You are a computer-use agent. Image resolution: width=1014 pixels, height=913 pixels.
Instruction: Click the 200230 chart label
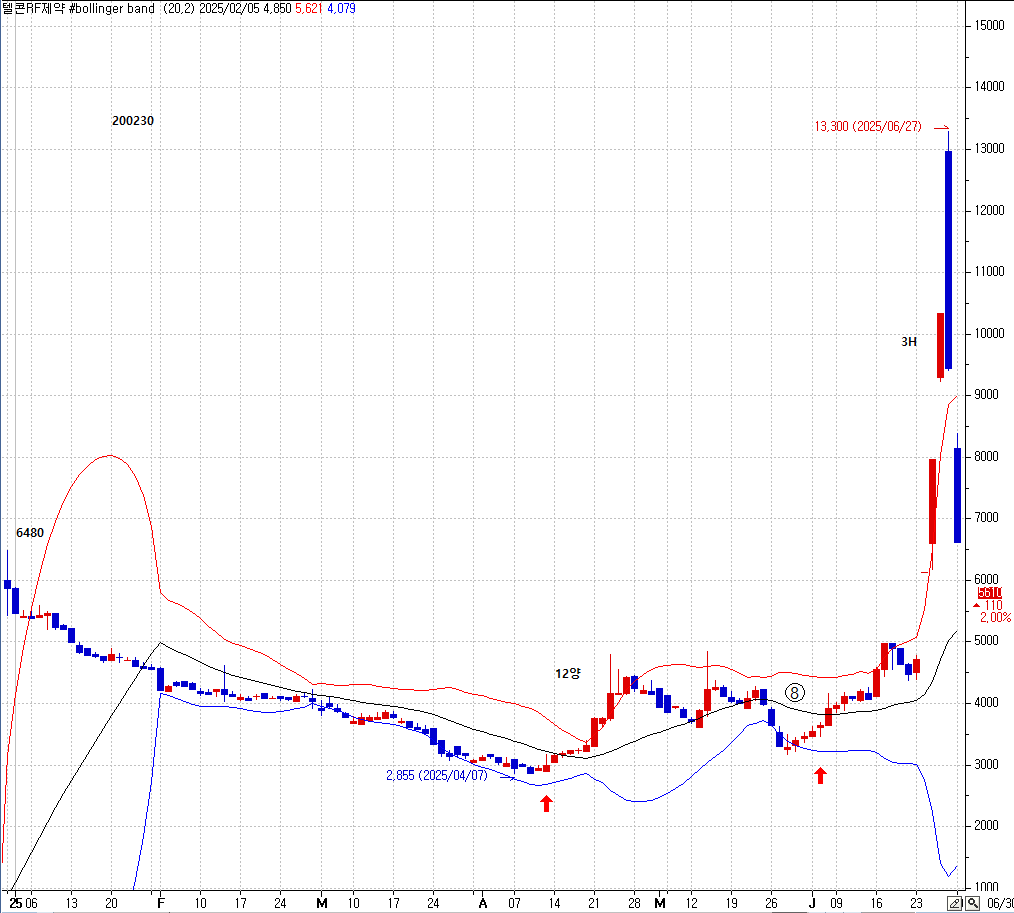coord(133,121)
